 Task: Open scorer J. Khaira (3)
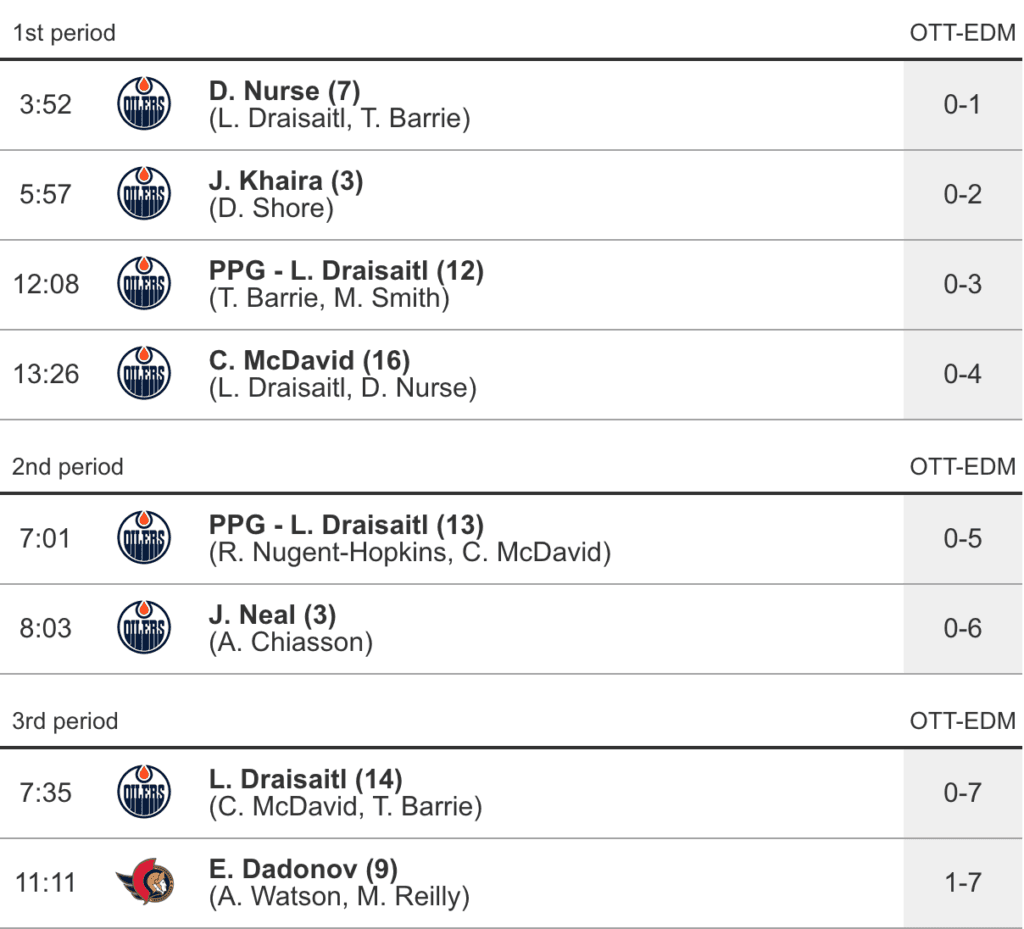[x=286, y=181]
